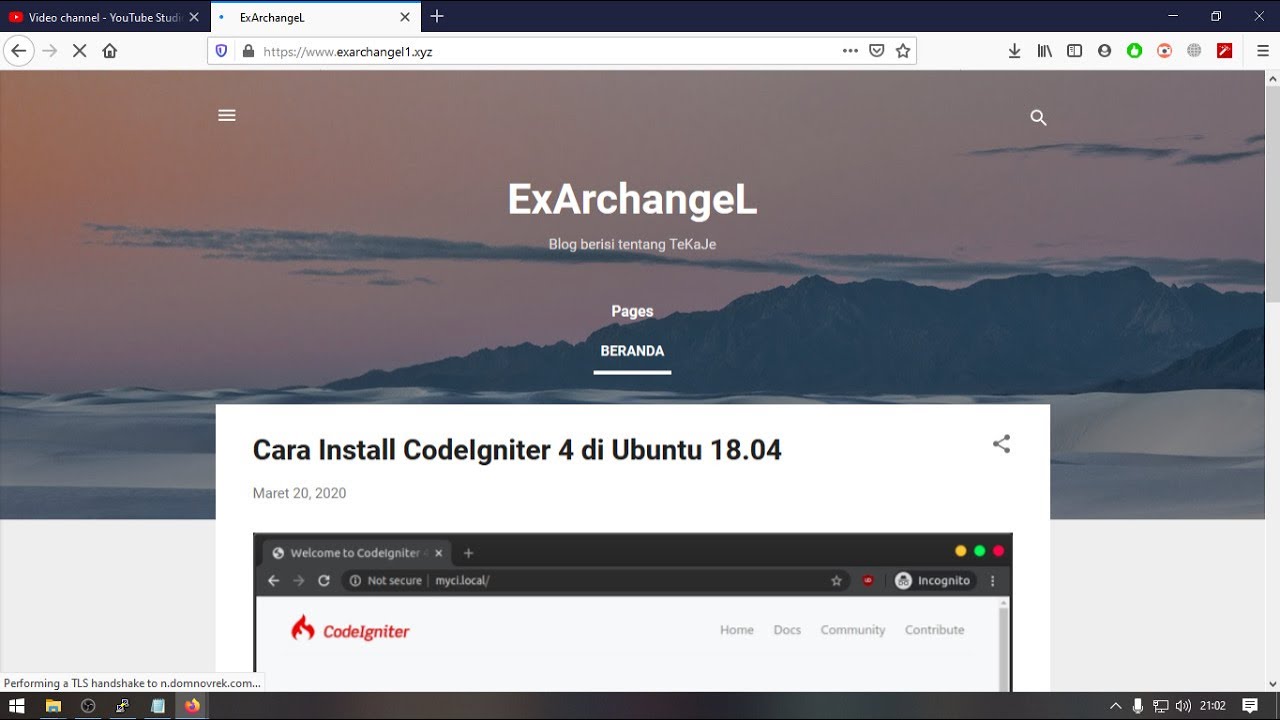Open the Library menu
Screen dimensions: 1280x720
[x=1044, y=51]
